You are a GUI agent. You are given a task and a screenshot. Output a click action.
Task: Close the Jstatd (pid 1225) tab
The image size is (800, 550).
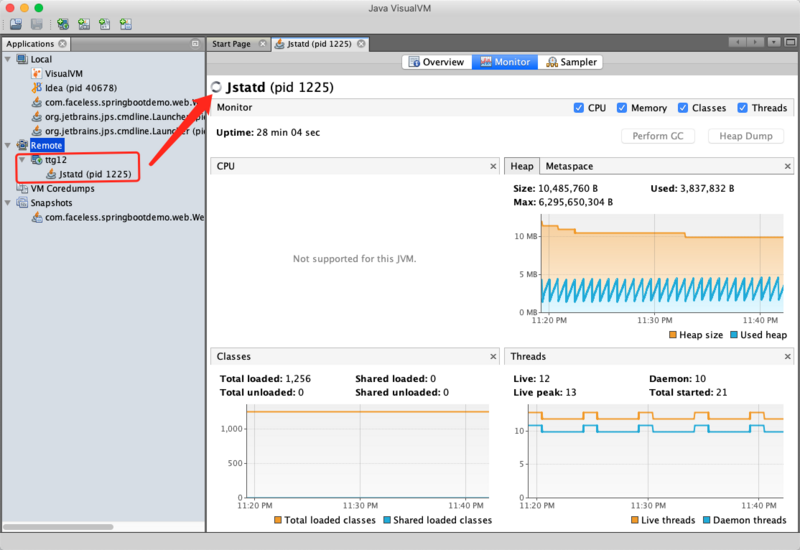pyautogui.click(x=361, y=44)
